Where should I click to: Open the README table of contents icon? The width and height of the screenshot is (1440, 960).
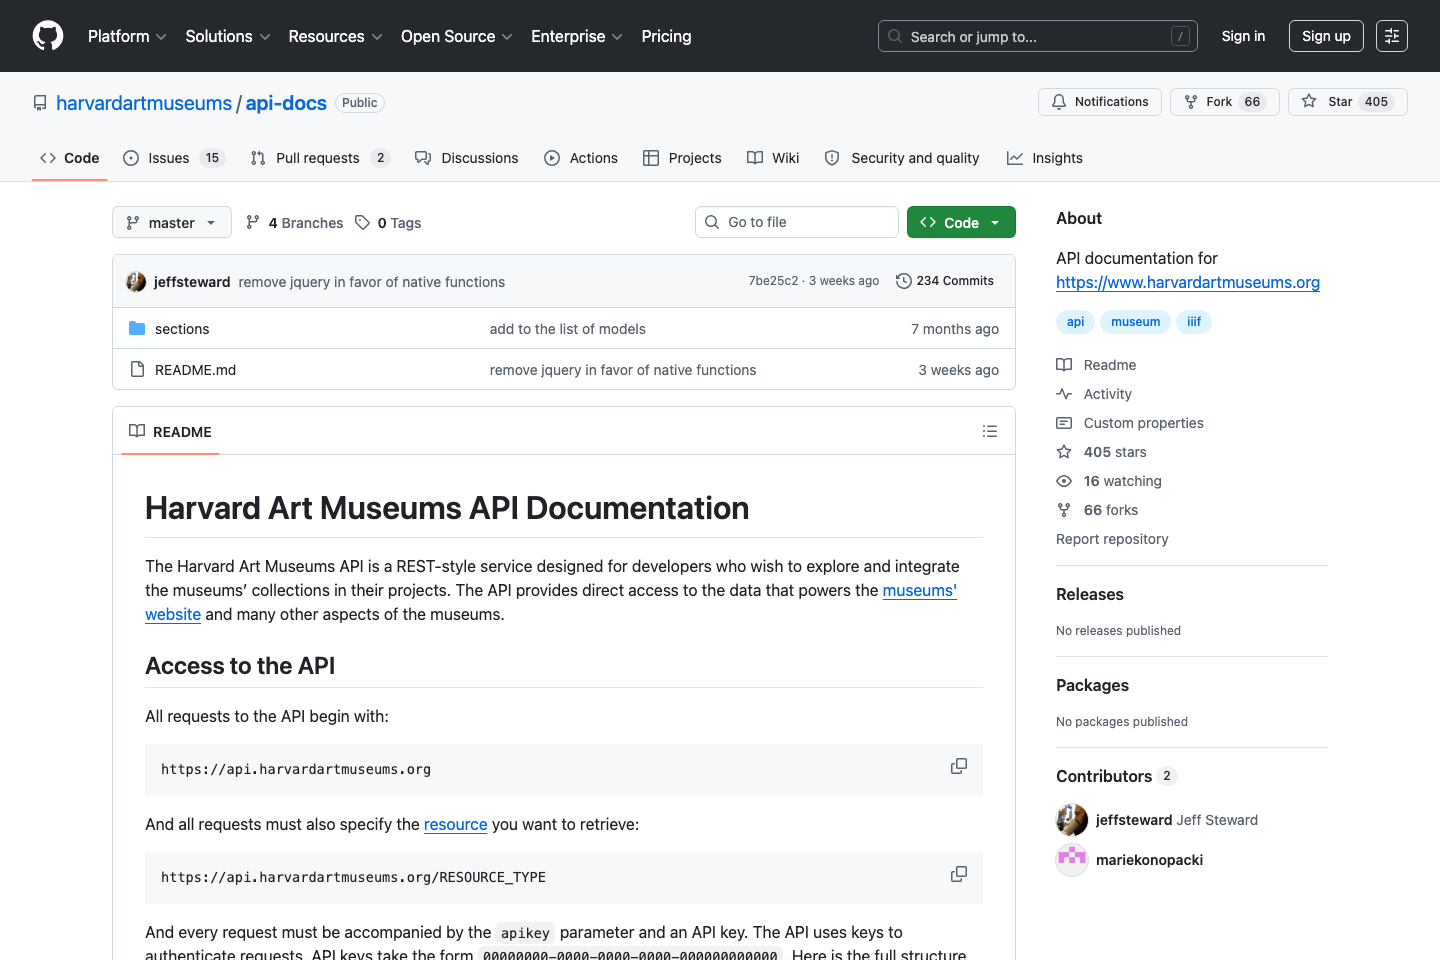point(990,431)
